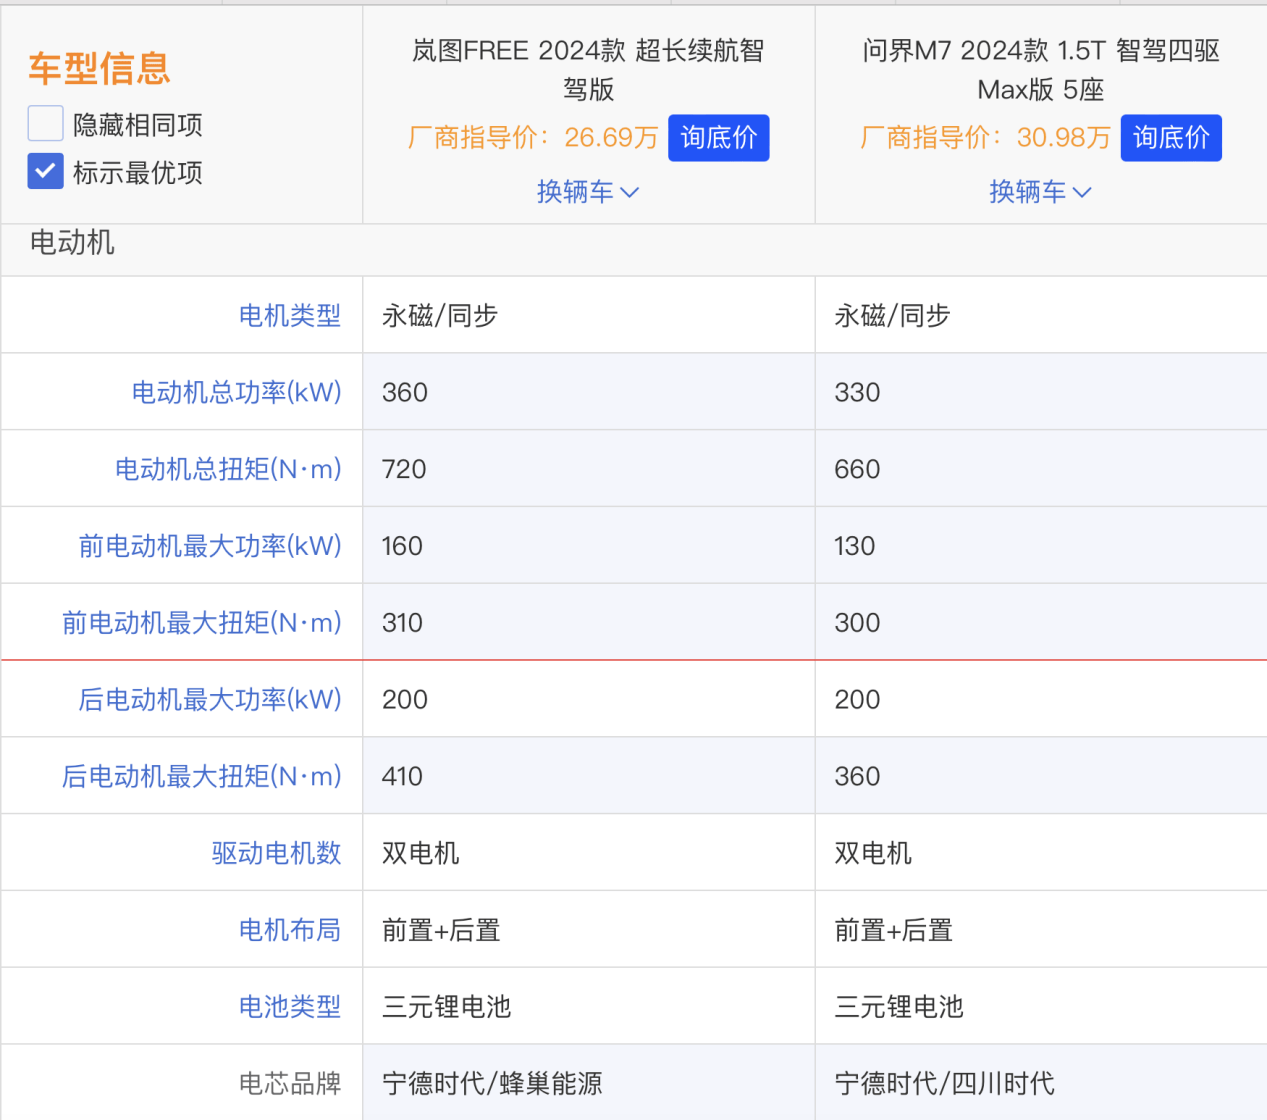
Task: Click 询底价 button for 问界M7
Action: point(1171,138)
